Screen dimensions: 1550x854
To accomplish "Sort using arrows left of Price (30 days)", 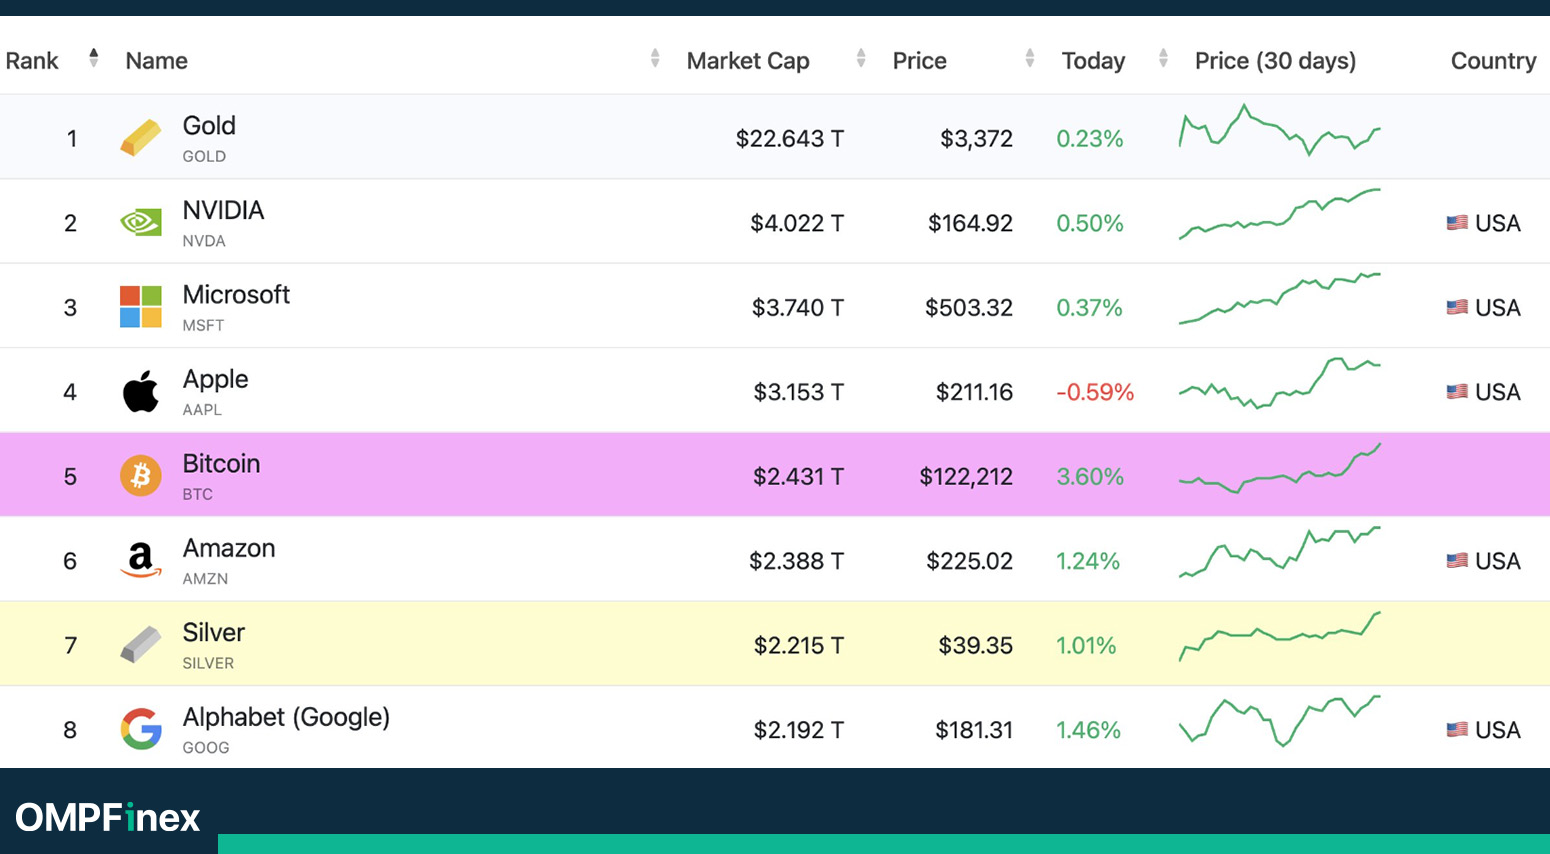I will 1163,58.
